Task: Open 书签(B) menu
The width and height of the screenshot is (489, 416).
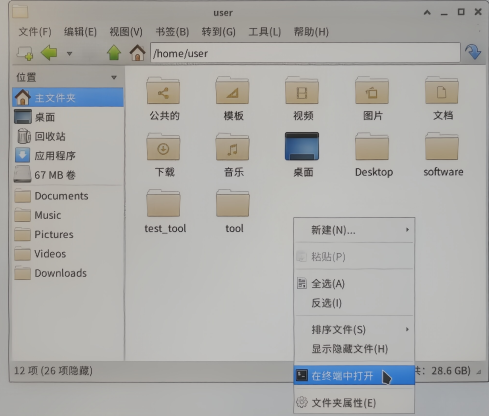Action: point(172,32)
